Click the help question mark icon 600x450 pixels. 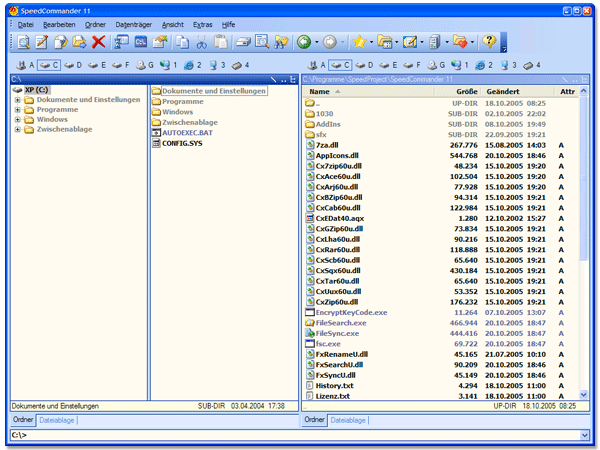point(489,42)
